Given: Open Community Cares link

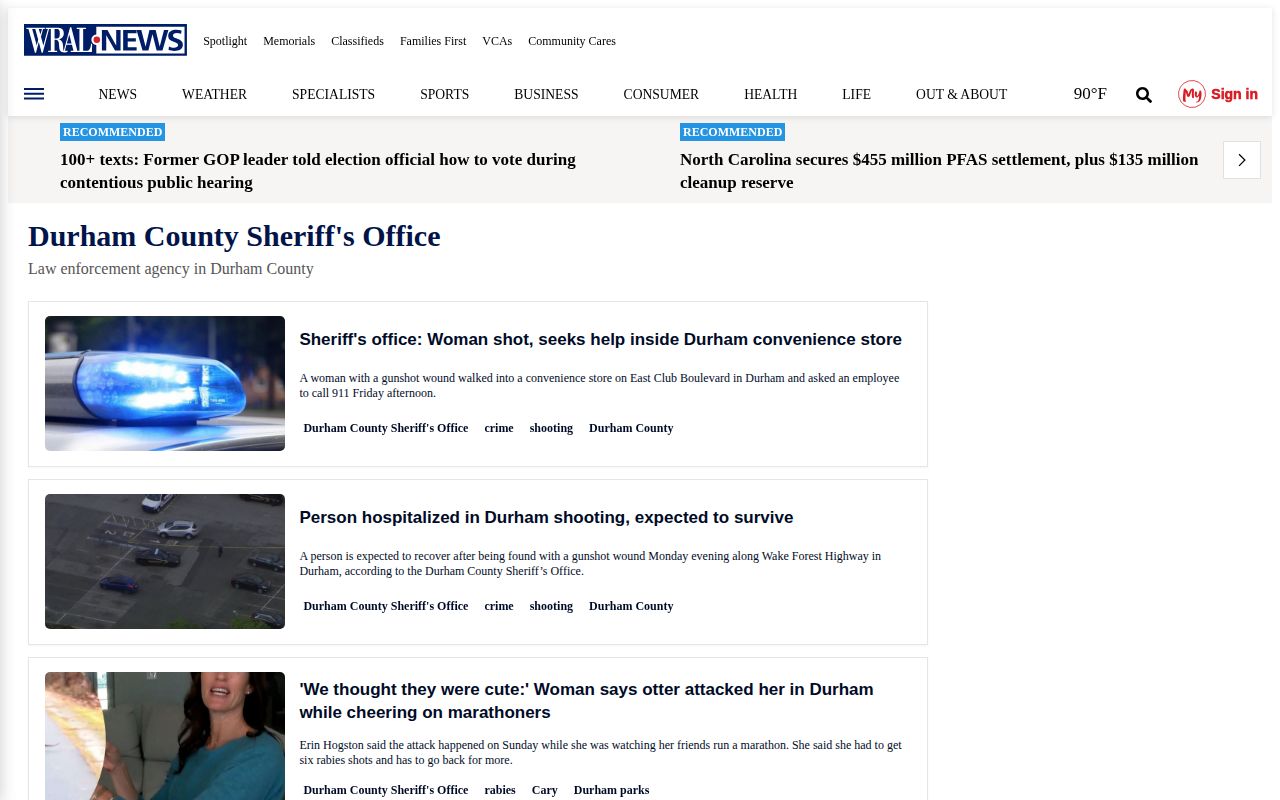Looking at the screenshot, I should pos(572,41).
